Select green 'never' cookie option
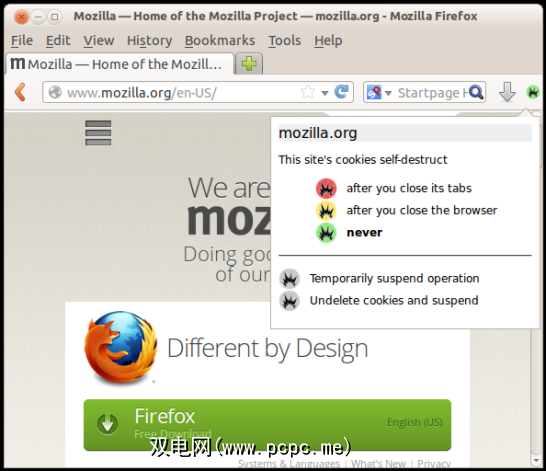Screen dimensions: 546x471 (349, 233)
